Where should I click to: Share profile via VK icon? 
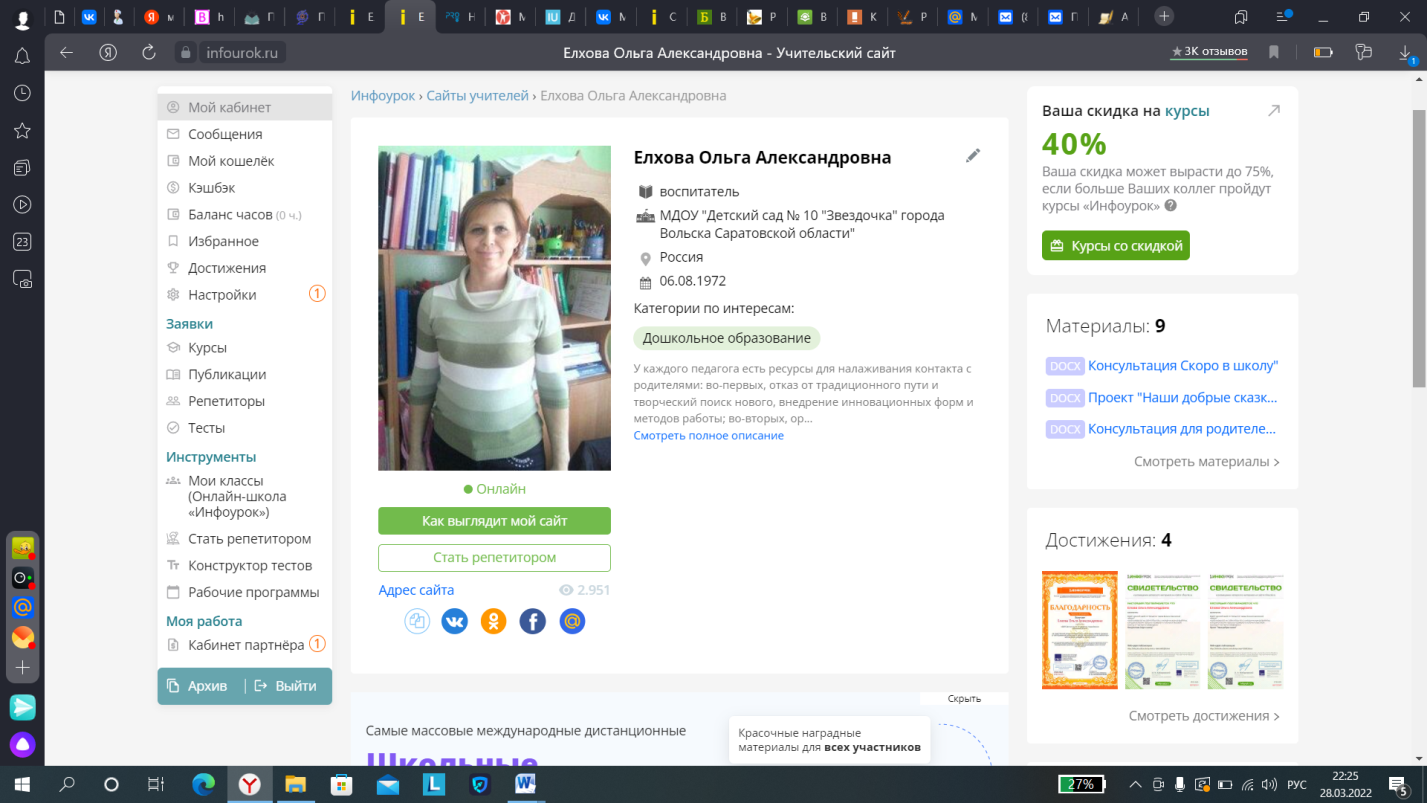click(x=455, y=621)
